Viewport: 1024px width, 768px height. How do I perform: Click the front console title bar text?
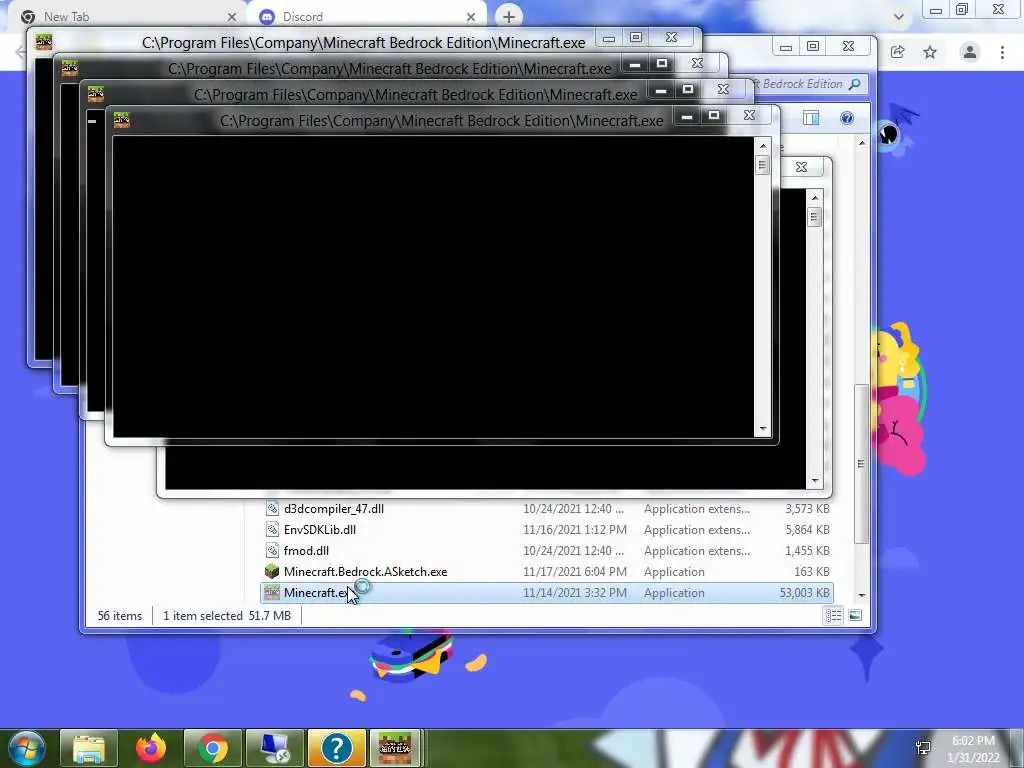click(441, 121)
